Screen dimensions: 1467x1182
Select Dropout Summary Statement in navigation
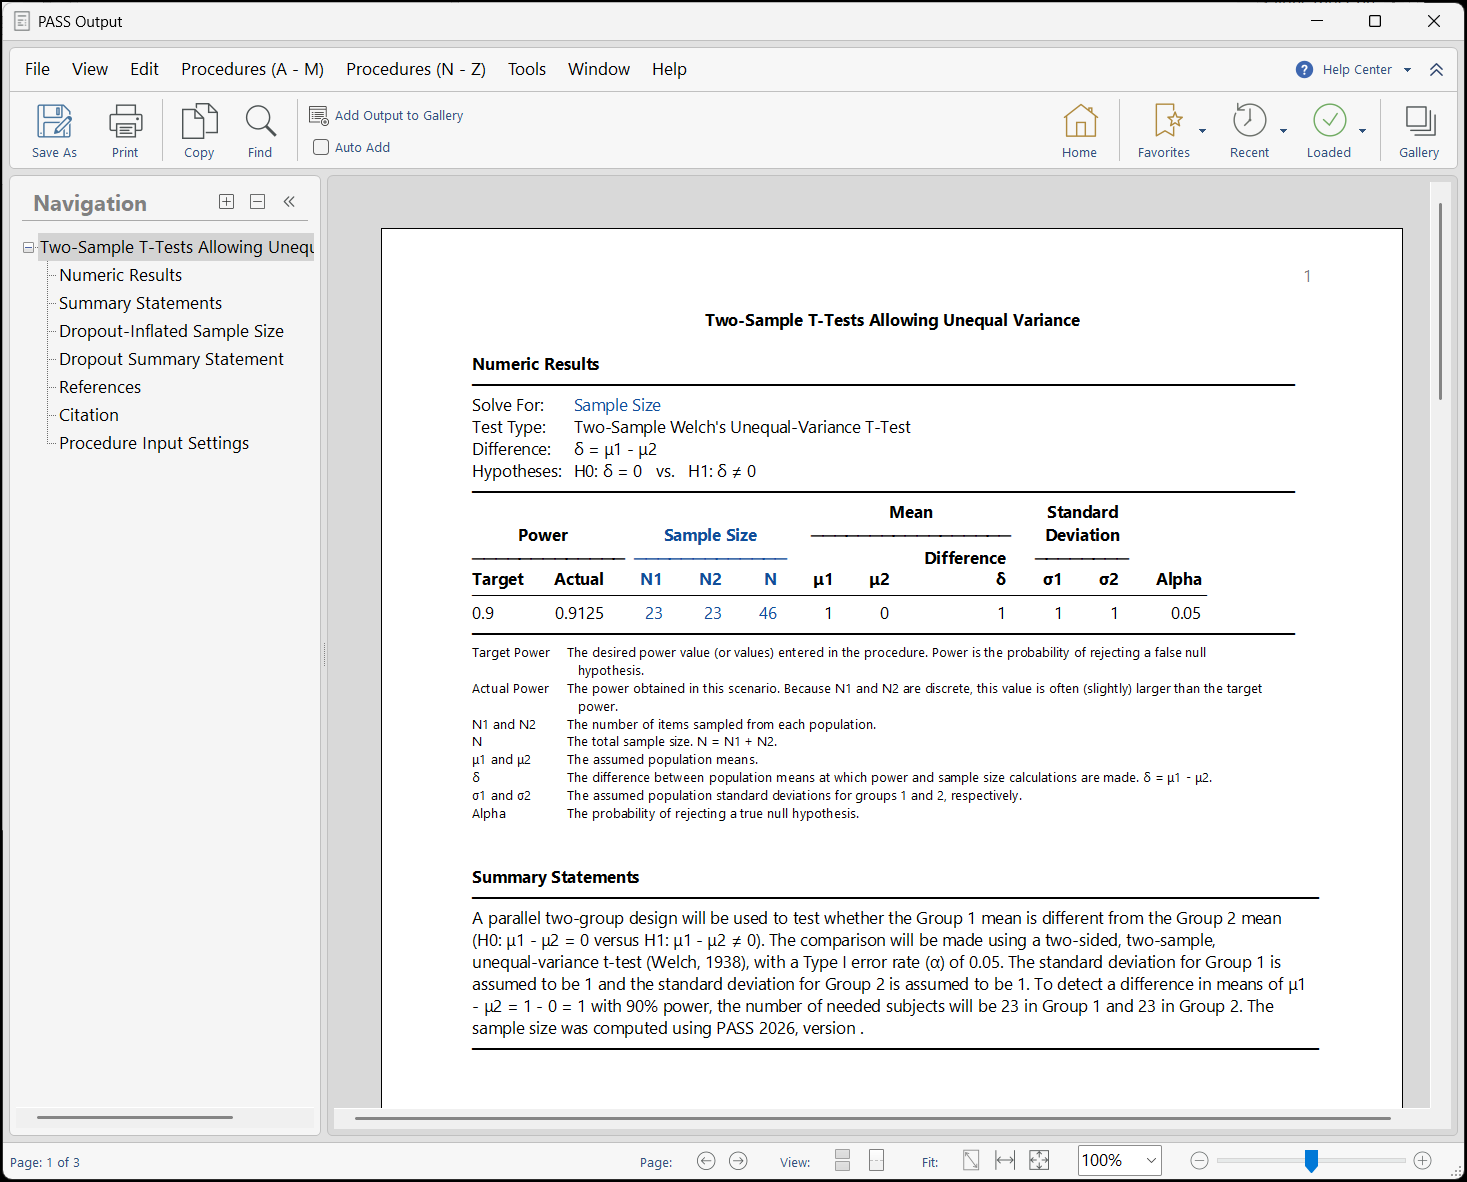[171, 359]
